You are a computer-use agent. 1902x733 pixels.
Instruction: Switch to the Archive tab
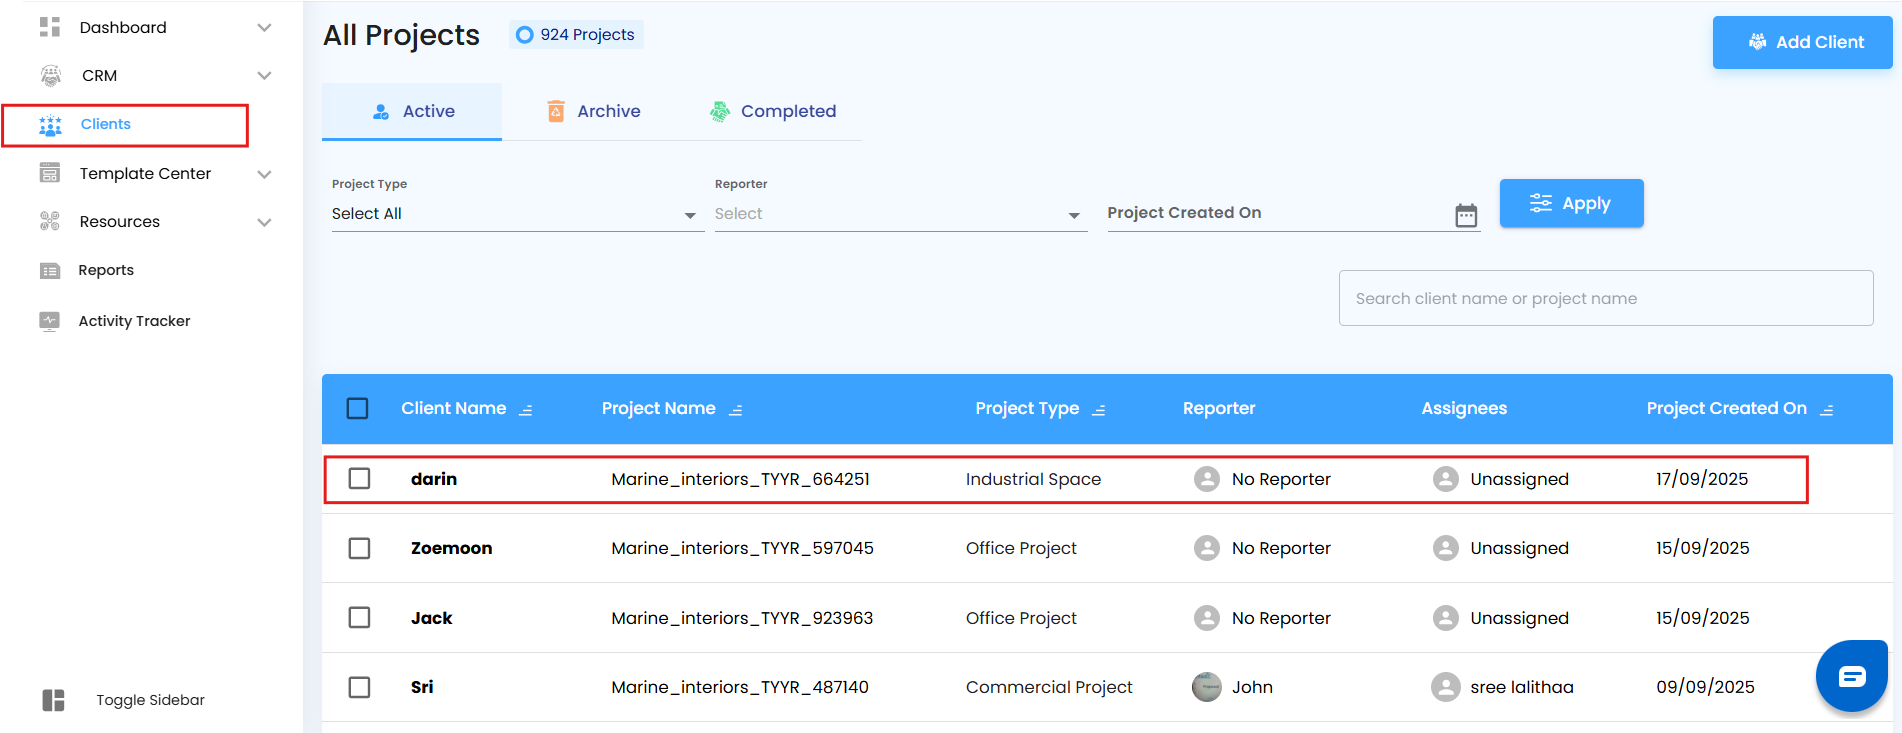click(x=594, y=111)
